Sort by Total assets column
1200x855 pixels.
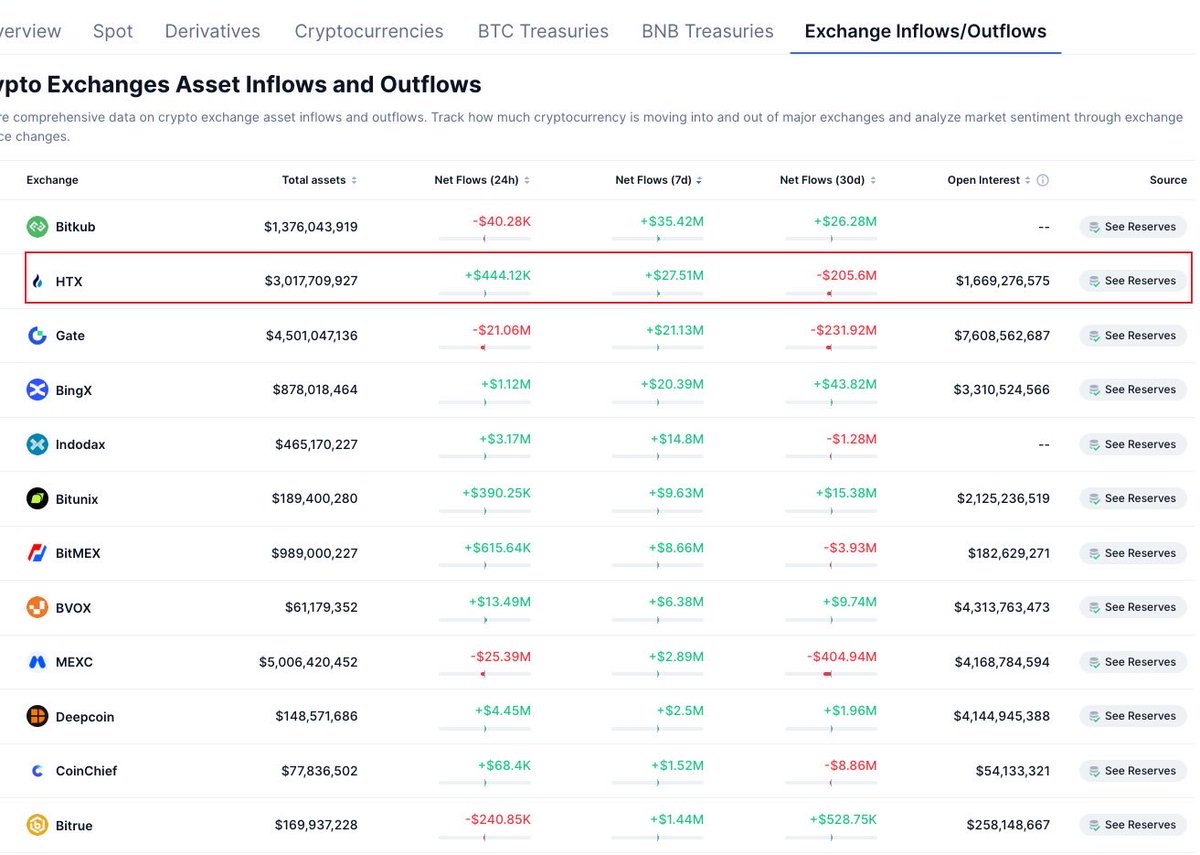[319, 181]
